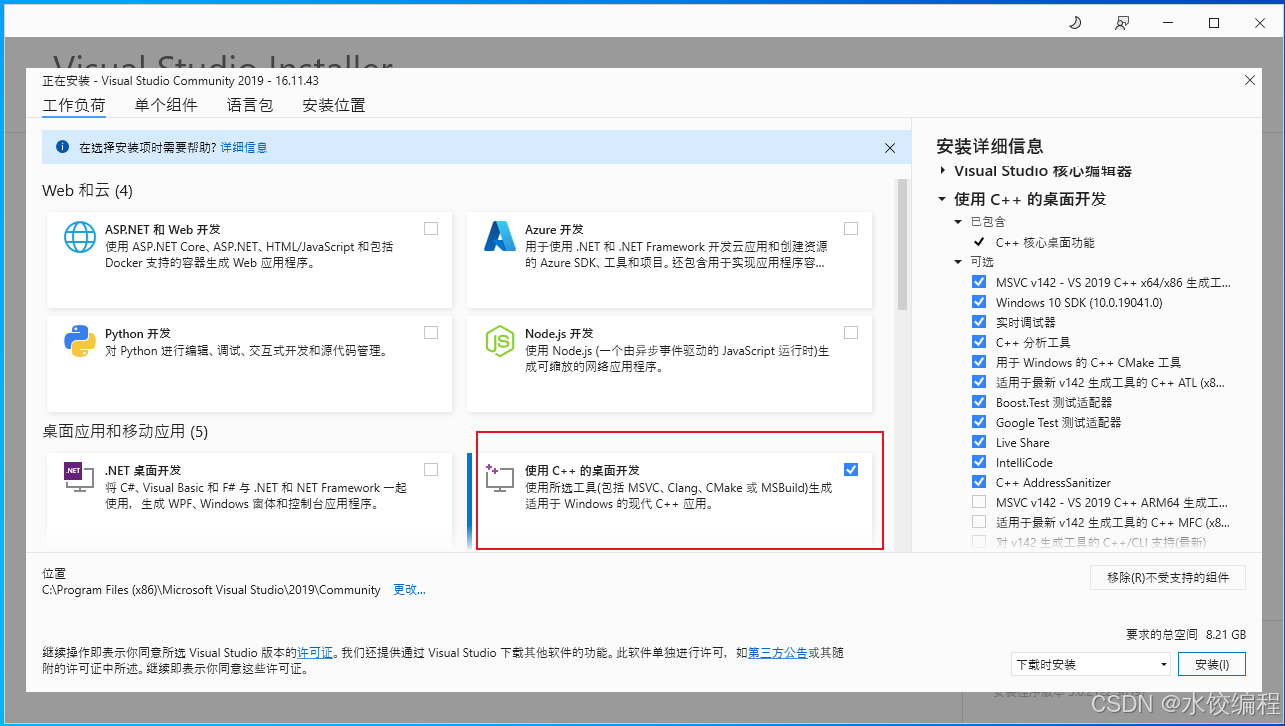
Task: Click the blue info icon in banner
Action: pos(62,147)
